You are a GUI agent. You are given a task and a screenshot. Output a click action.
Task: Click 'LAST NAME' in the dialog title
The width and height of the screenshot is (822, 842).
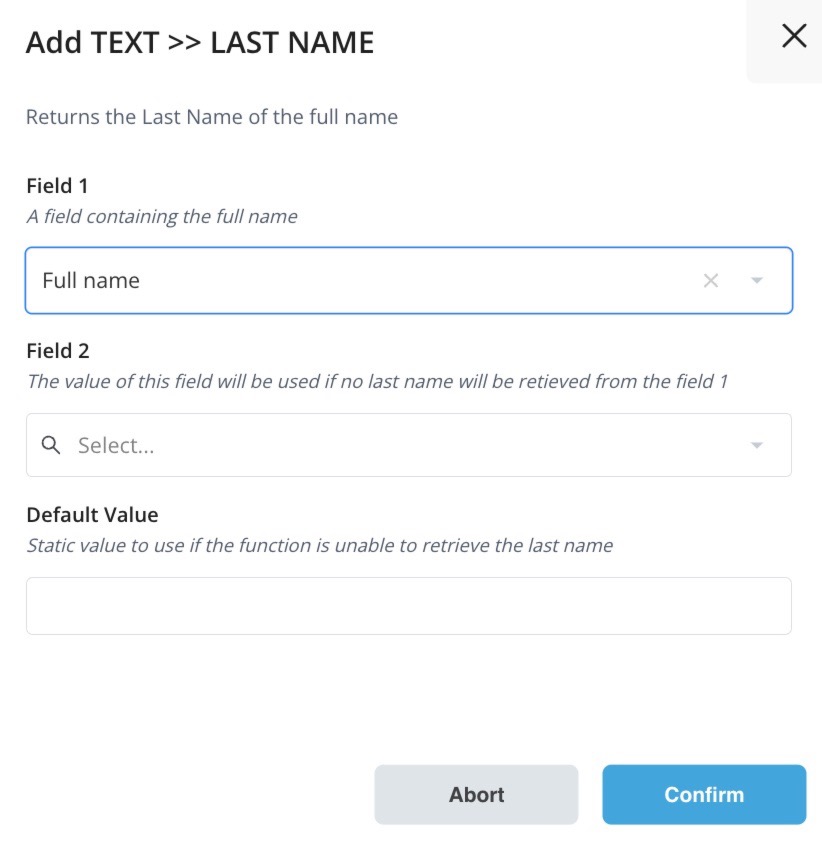point(292,43)
